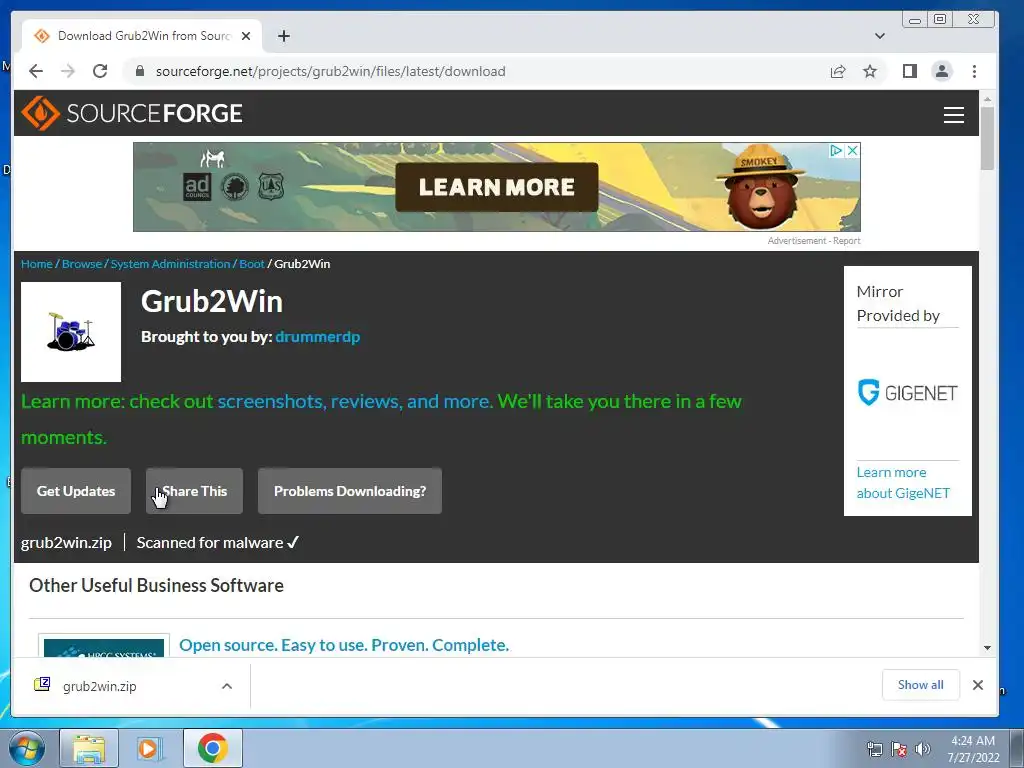This screenshot has width=1024, height=768.
Task: Click the Get Updates button
Action: (x=76, y=491)
